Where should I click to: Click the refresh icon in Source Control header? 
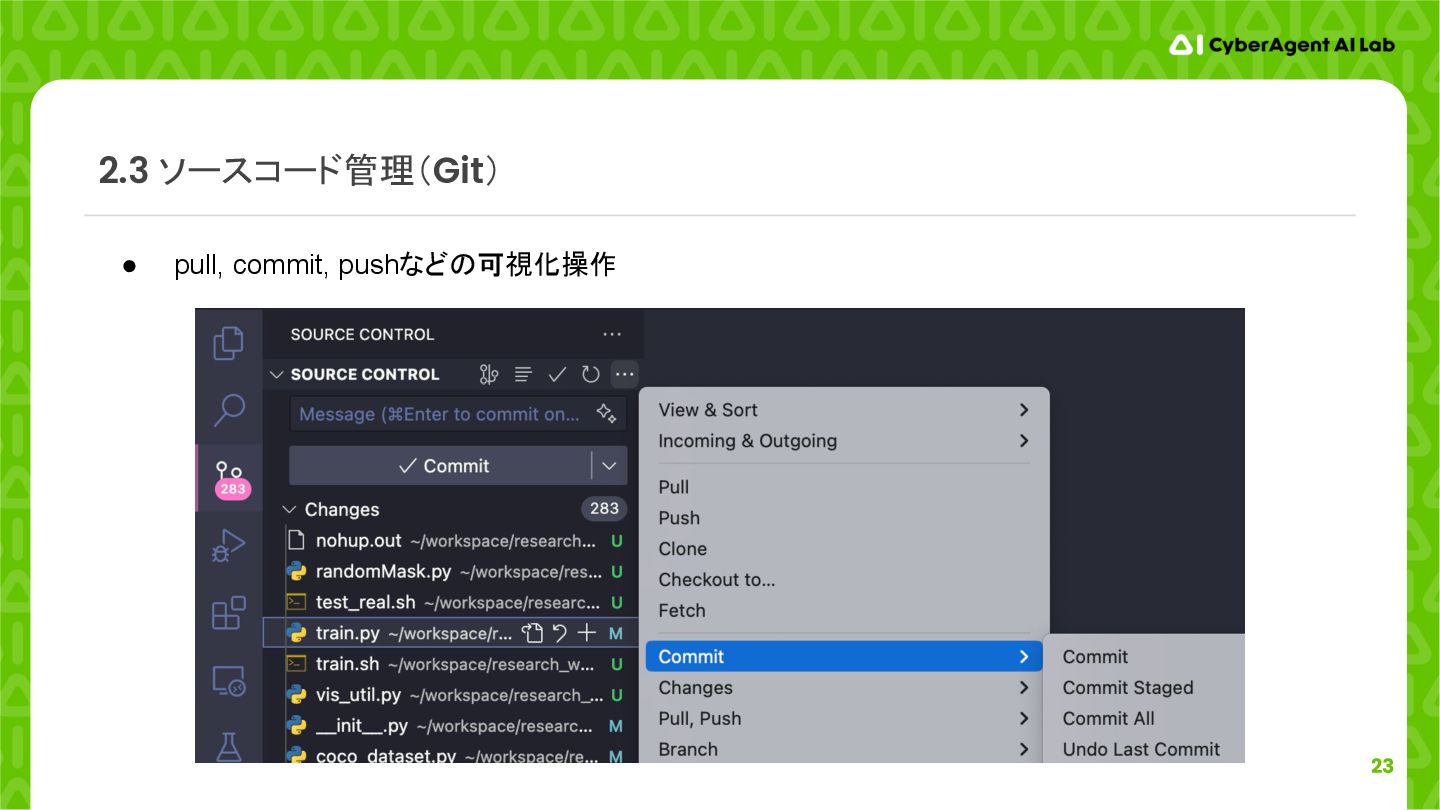[591, 374]
